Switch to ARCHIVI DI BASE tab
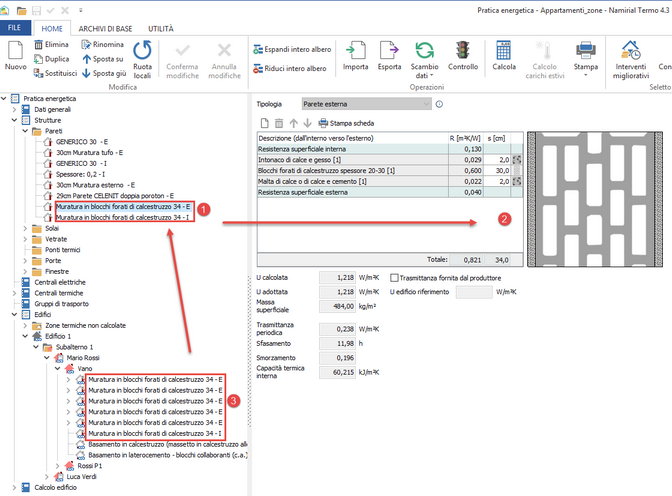The height and width of the screenshot is (496, 672). [105, 29]
